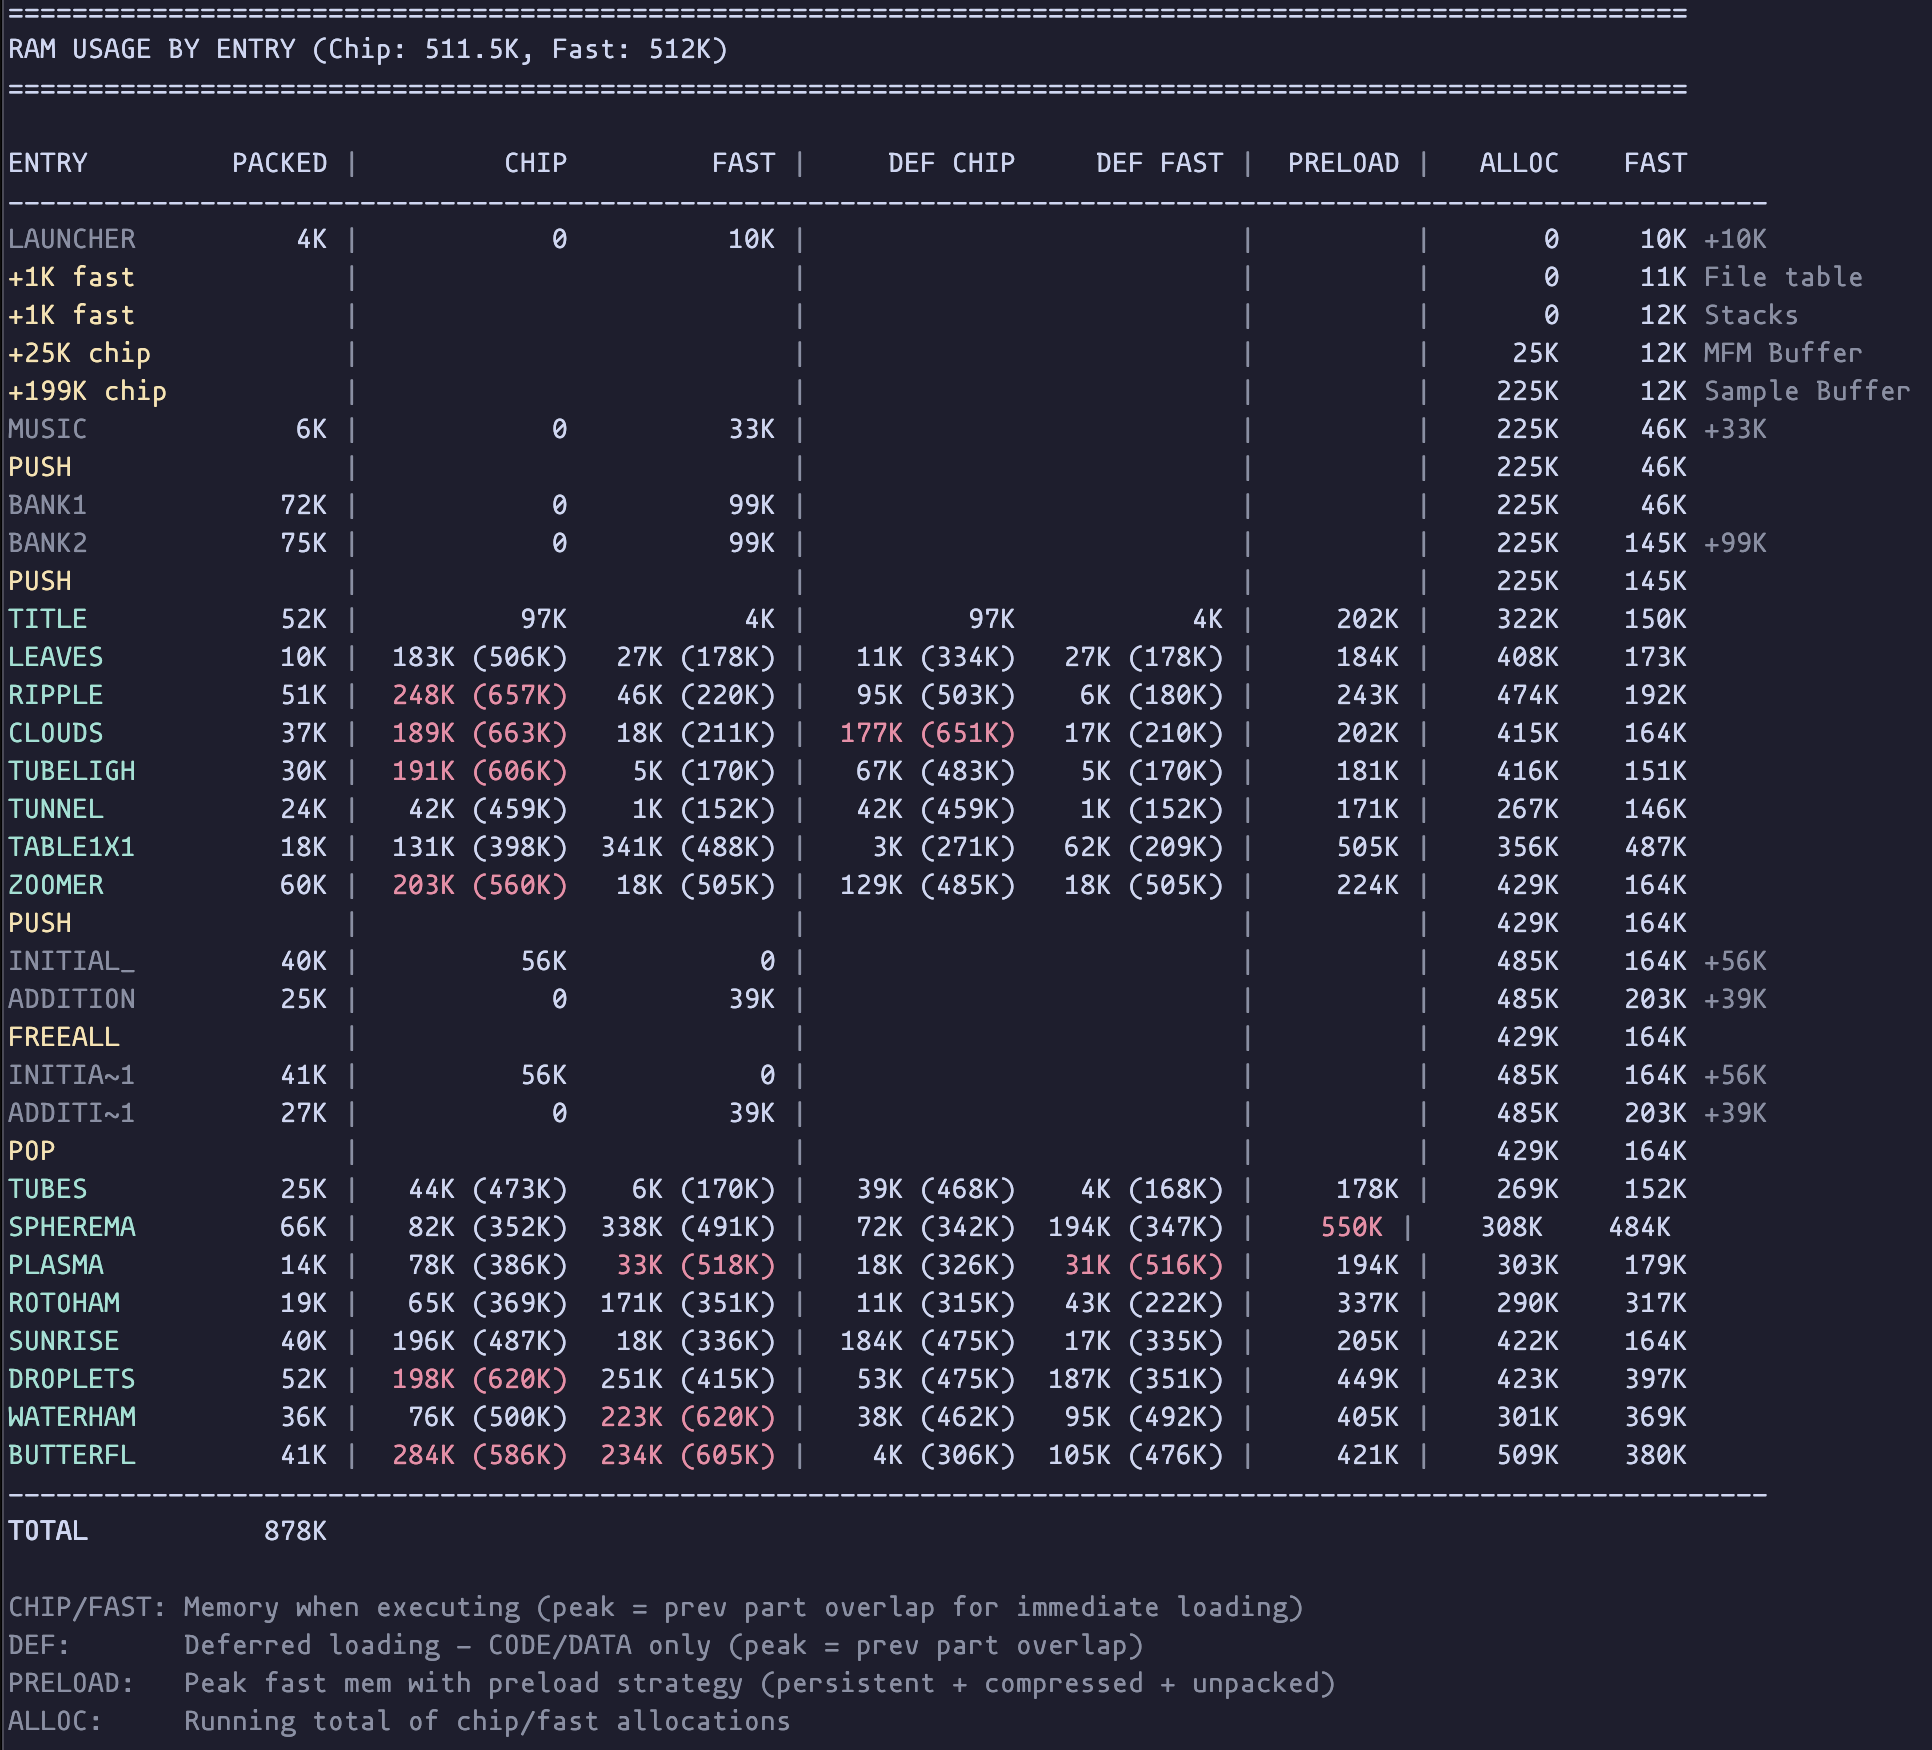The width and height of the screenshot is (1932, 1750).
Task: Click the first PUSH marker row
Action: coord(40,467)
